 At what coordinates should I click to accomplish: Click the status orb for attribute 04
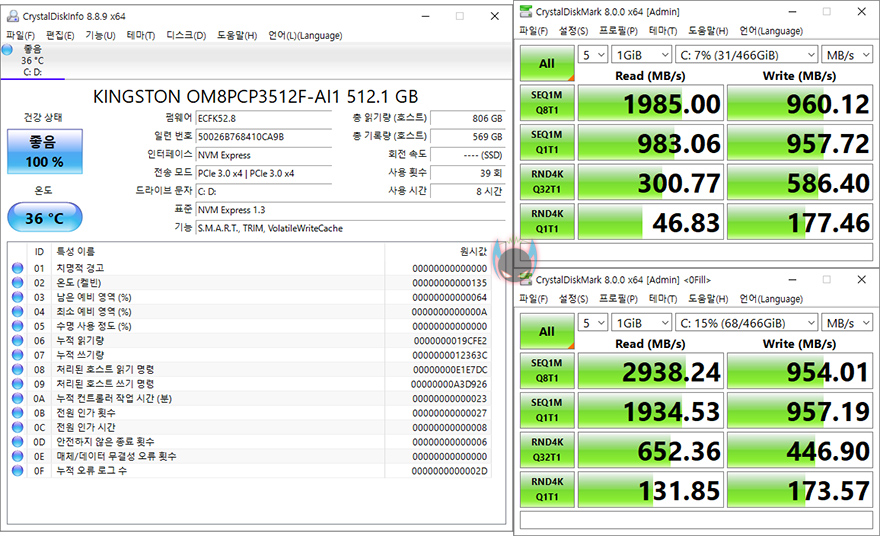17,311
